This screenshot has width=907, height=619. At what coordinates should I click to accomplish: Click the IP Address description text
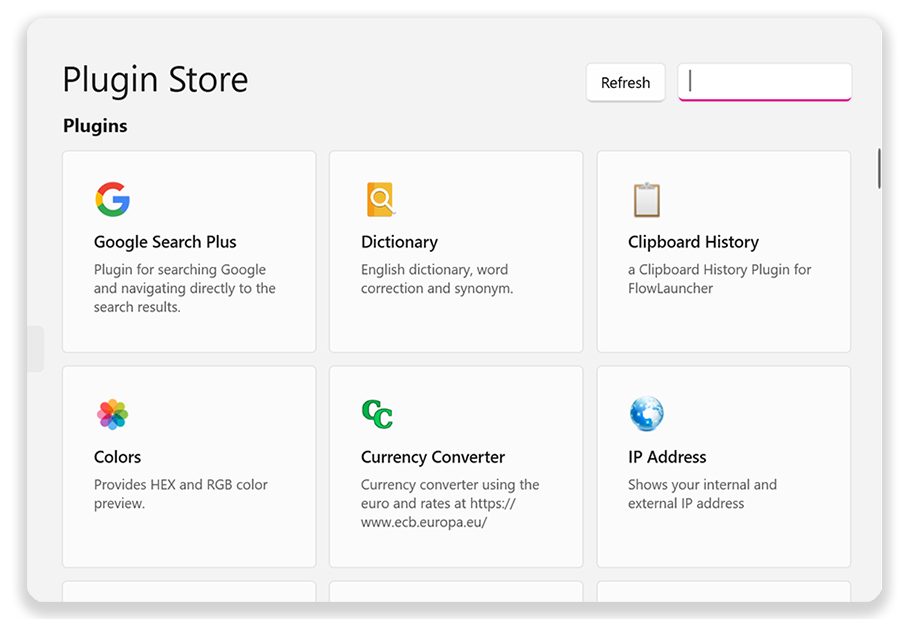tap(702, 494)
